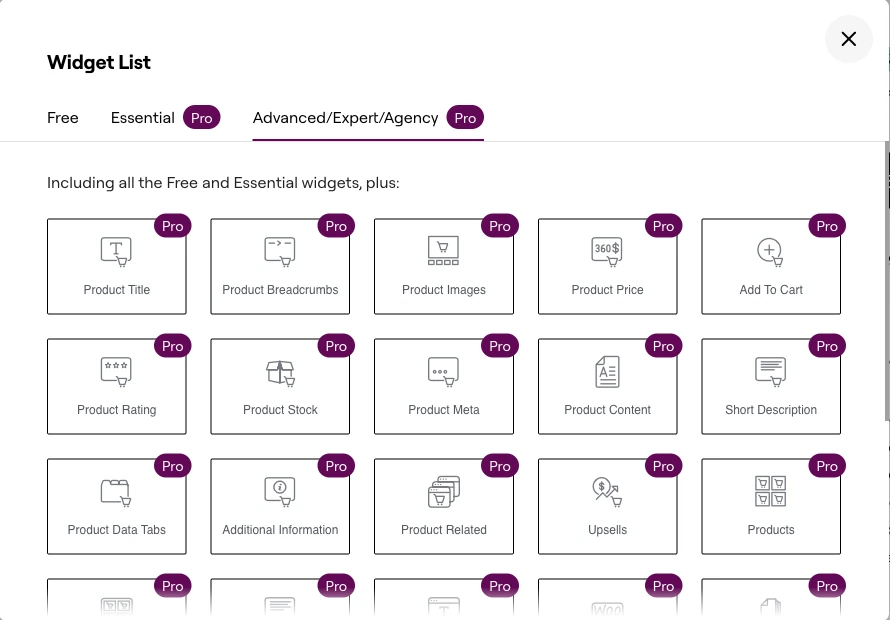The width and height of the screenshot is (890, 620).
Task: Choose the Product Price widget icon
Action: coord(607,252)
